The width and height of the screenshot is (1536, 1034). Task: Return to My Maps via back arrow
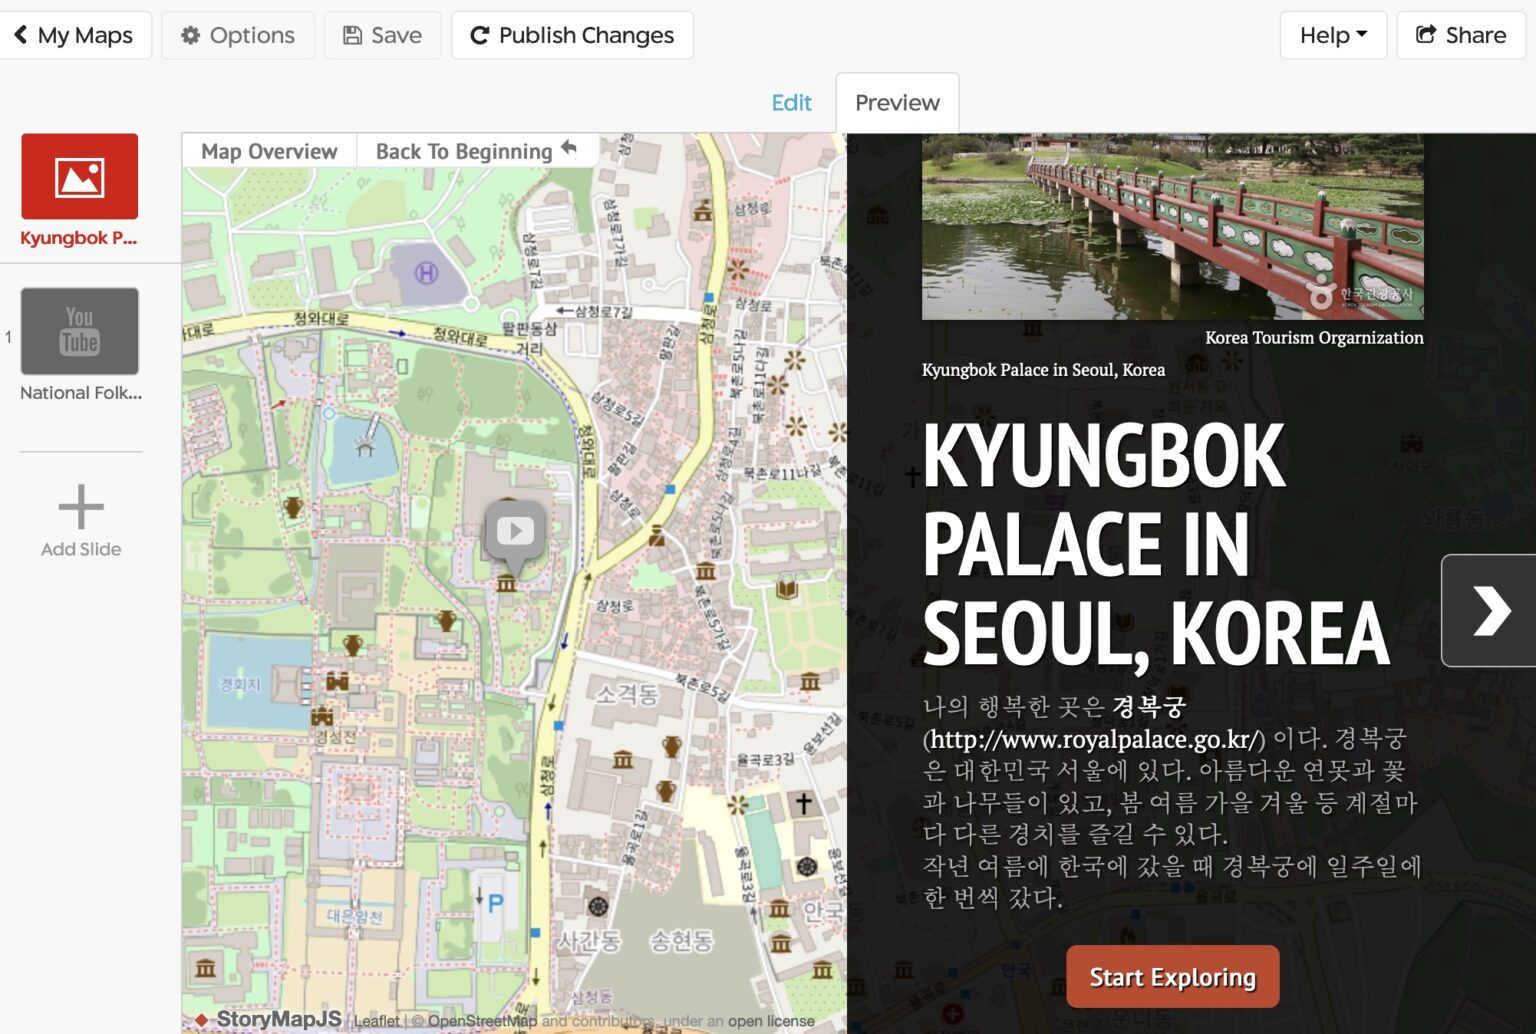pyautogui.click(x=22, y=34)
